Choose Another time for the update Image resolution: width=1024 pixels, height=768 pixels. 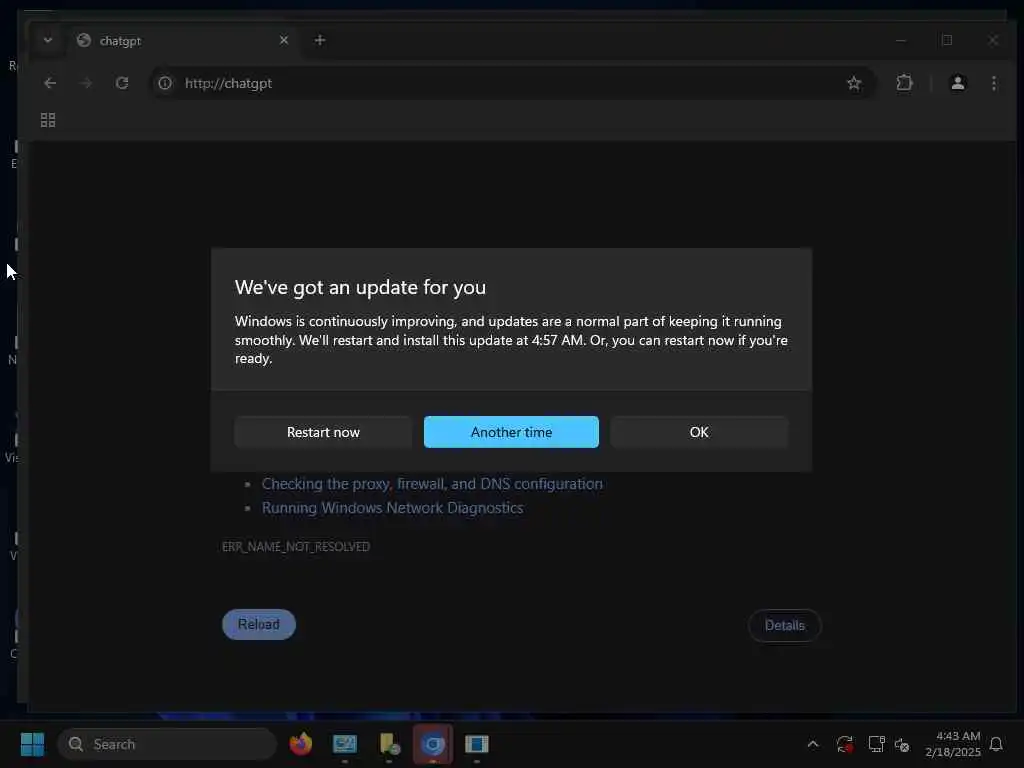tap(511, 432)
